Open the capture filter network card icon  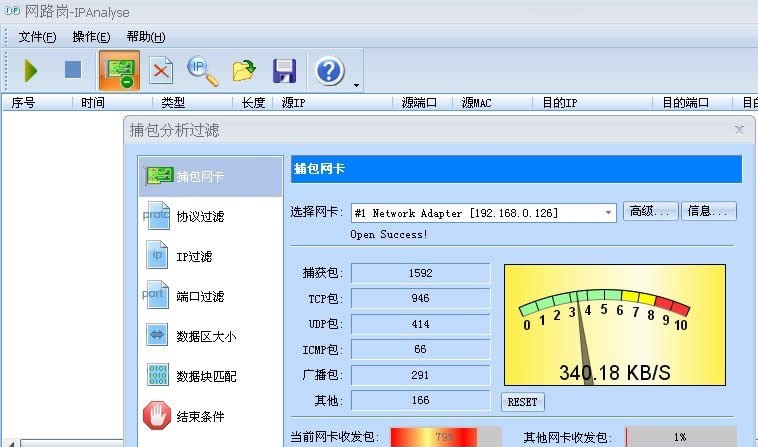(119, 71)
